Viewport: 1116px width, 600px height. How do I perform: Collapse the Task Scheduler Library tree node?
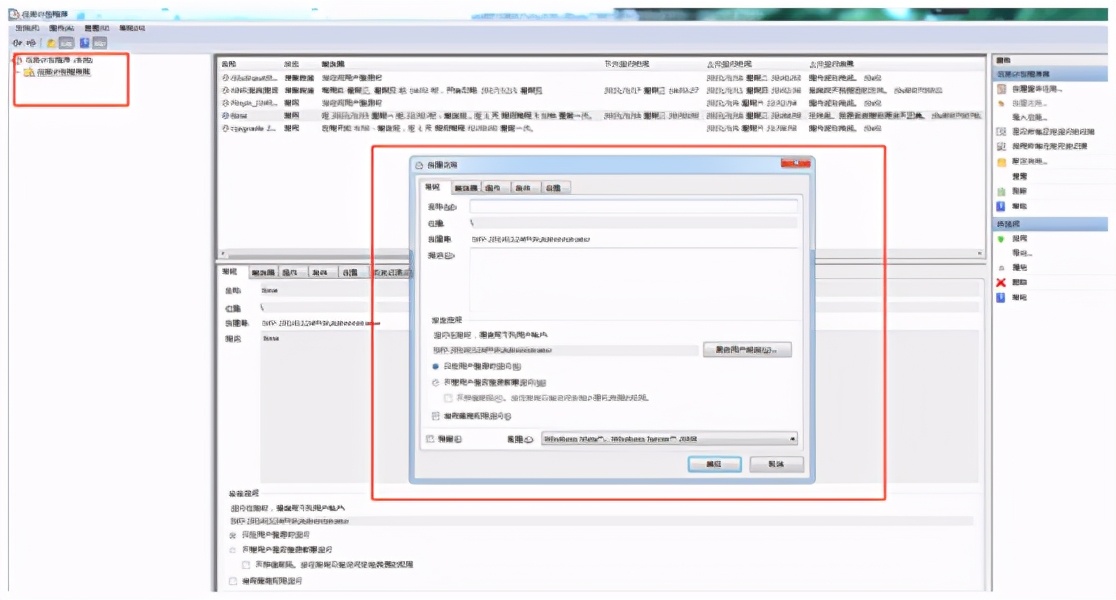[17, 73]
